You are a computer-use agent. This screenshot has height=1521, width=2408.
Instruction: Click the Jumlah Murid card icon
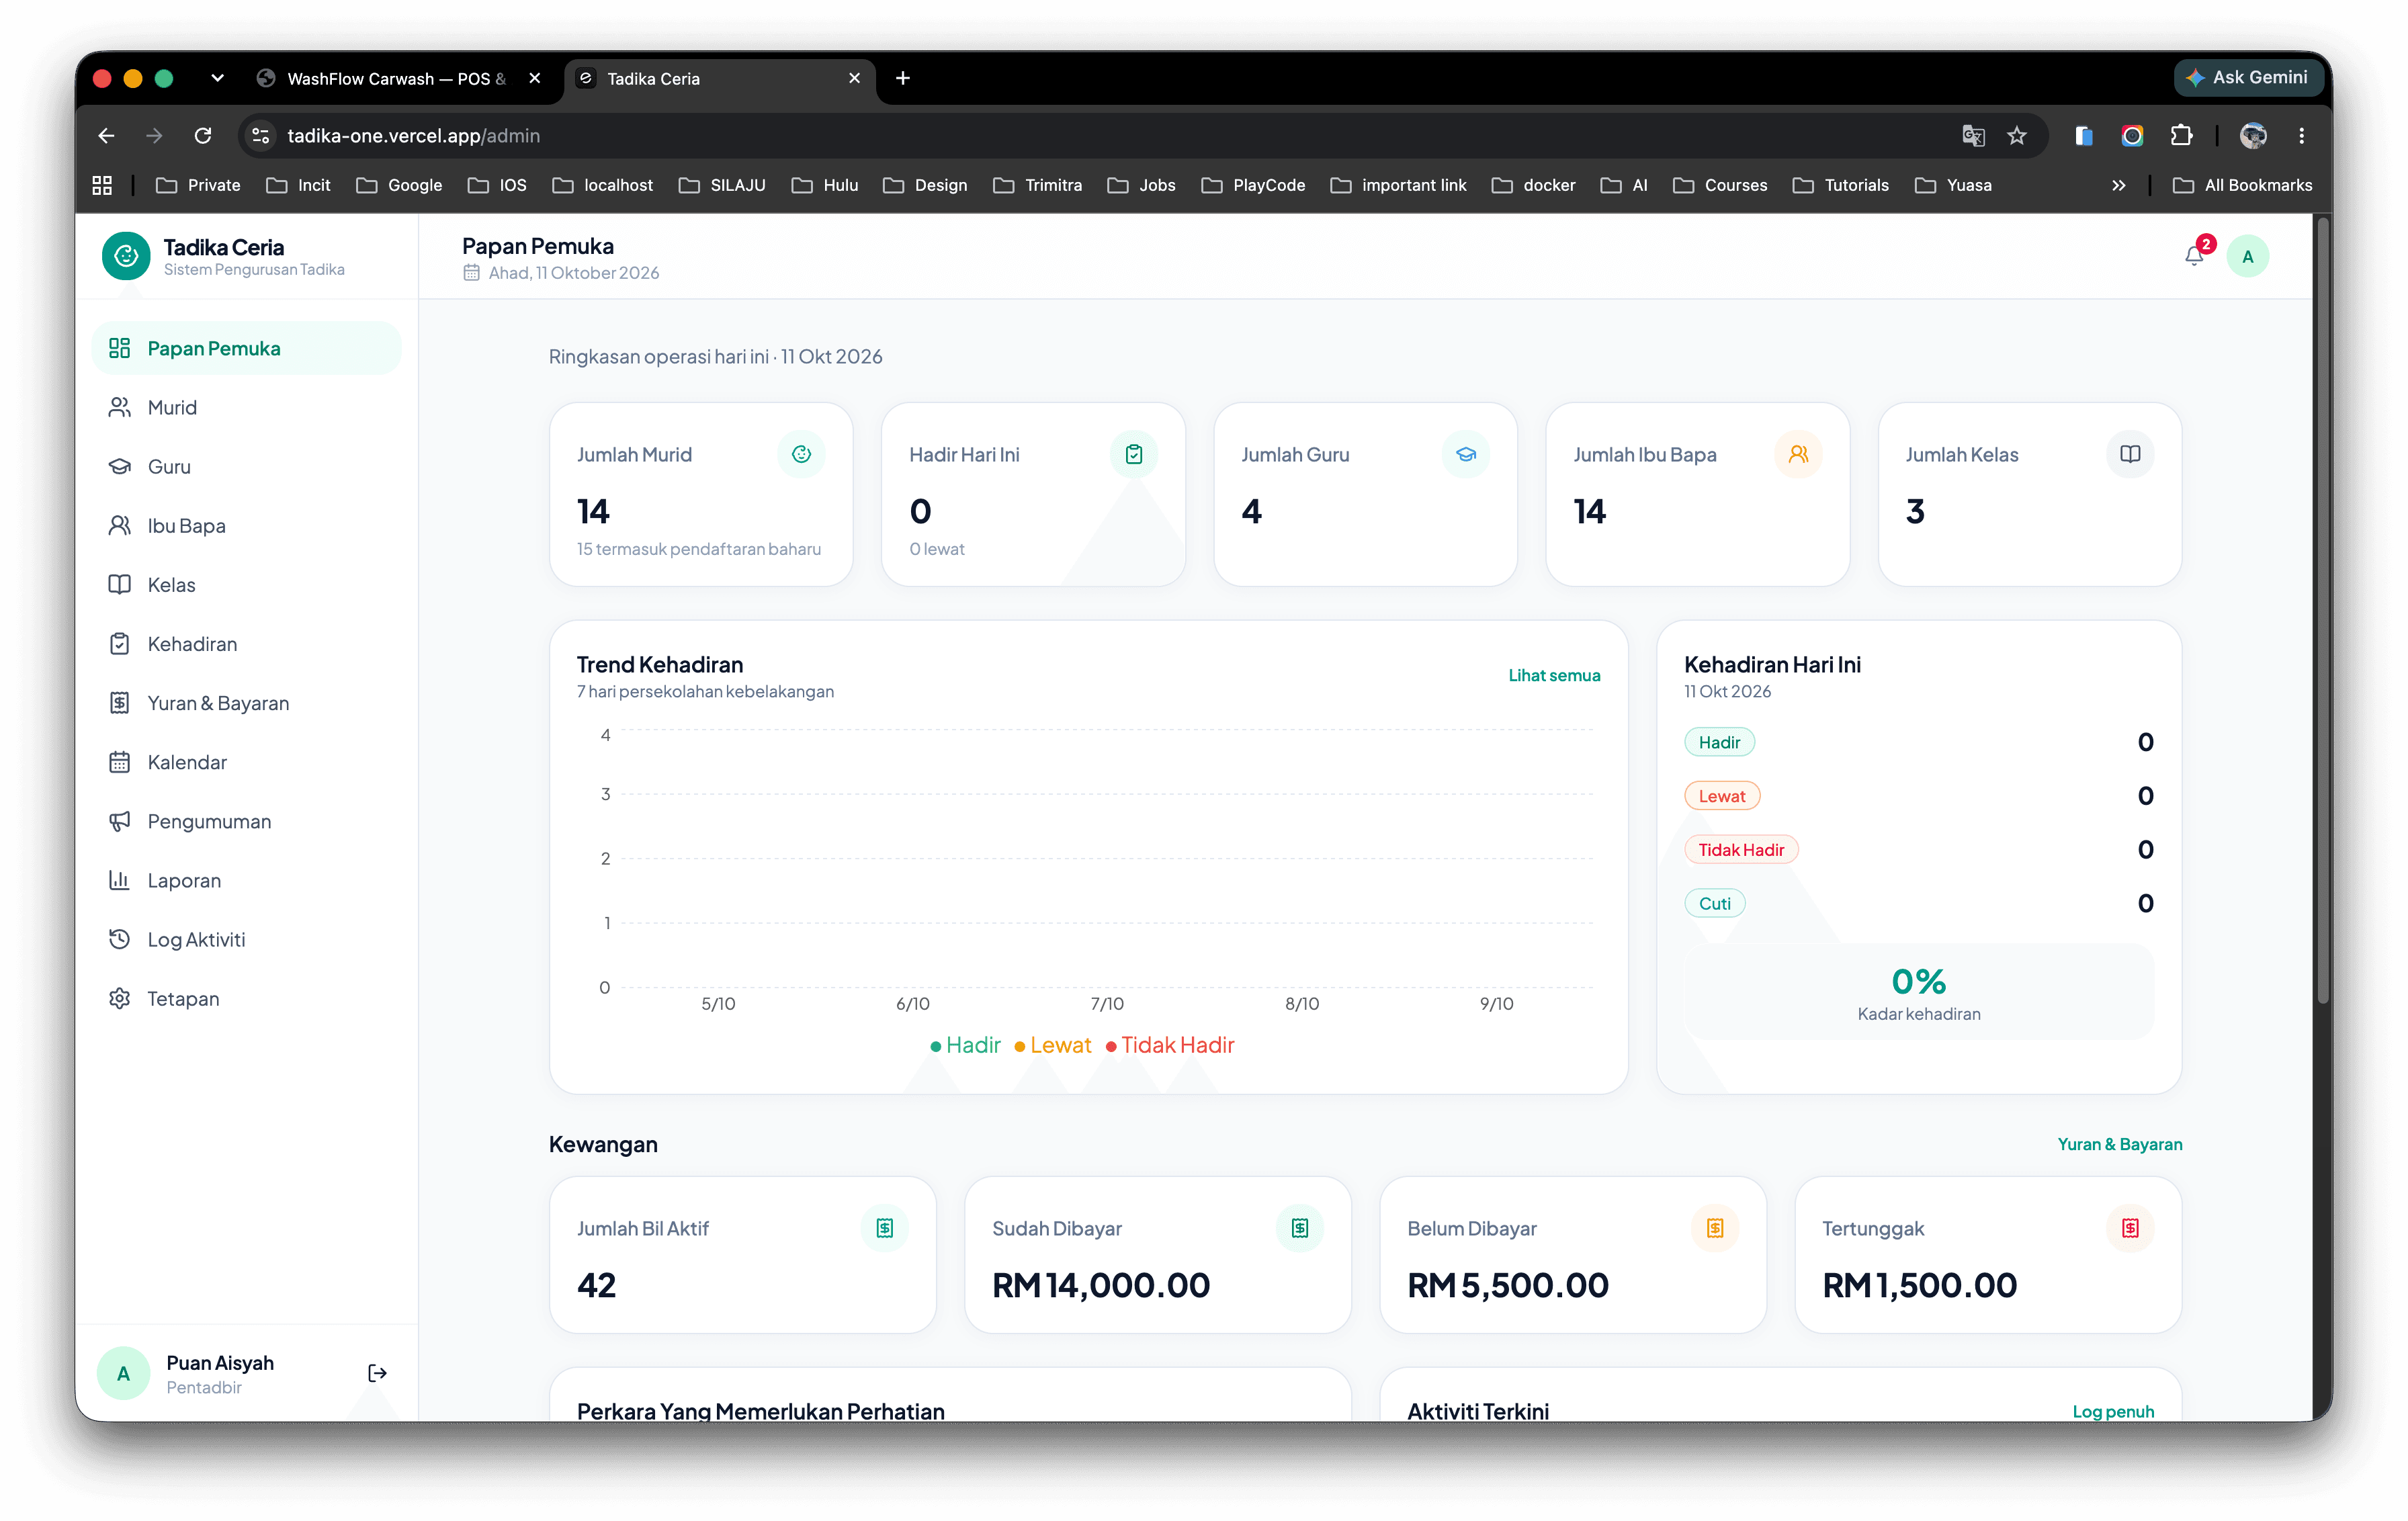click(801, 454)
